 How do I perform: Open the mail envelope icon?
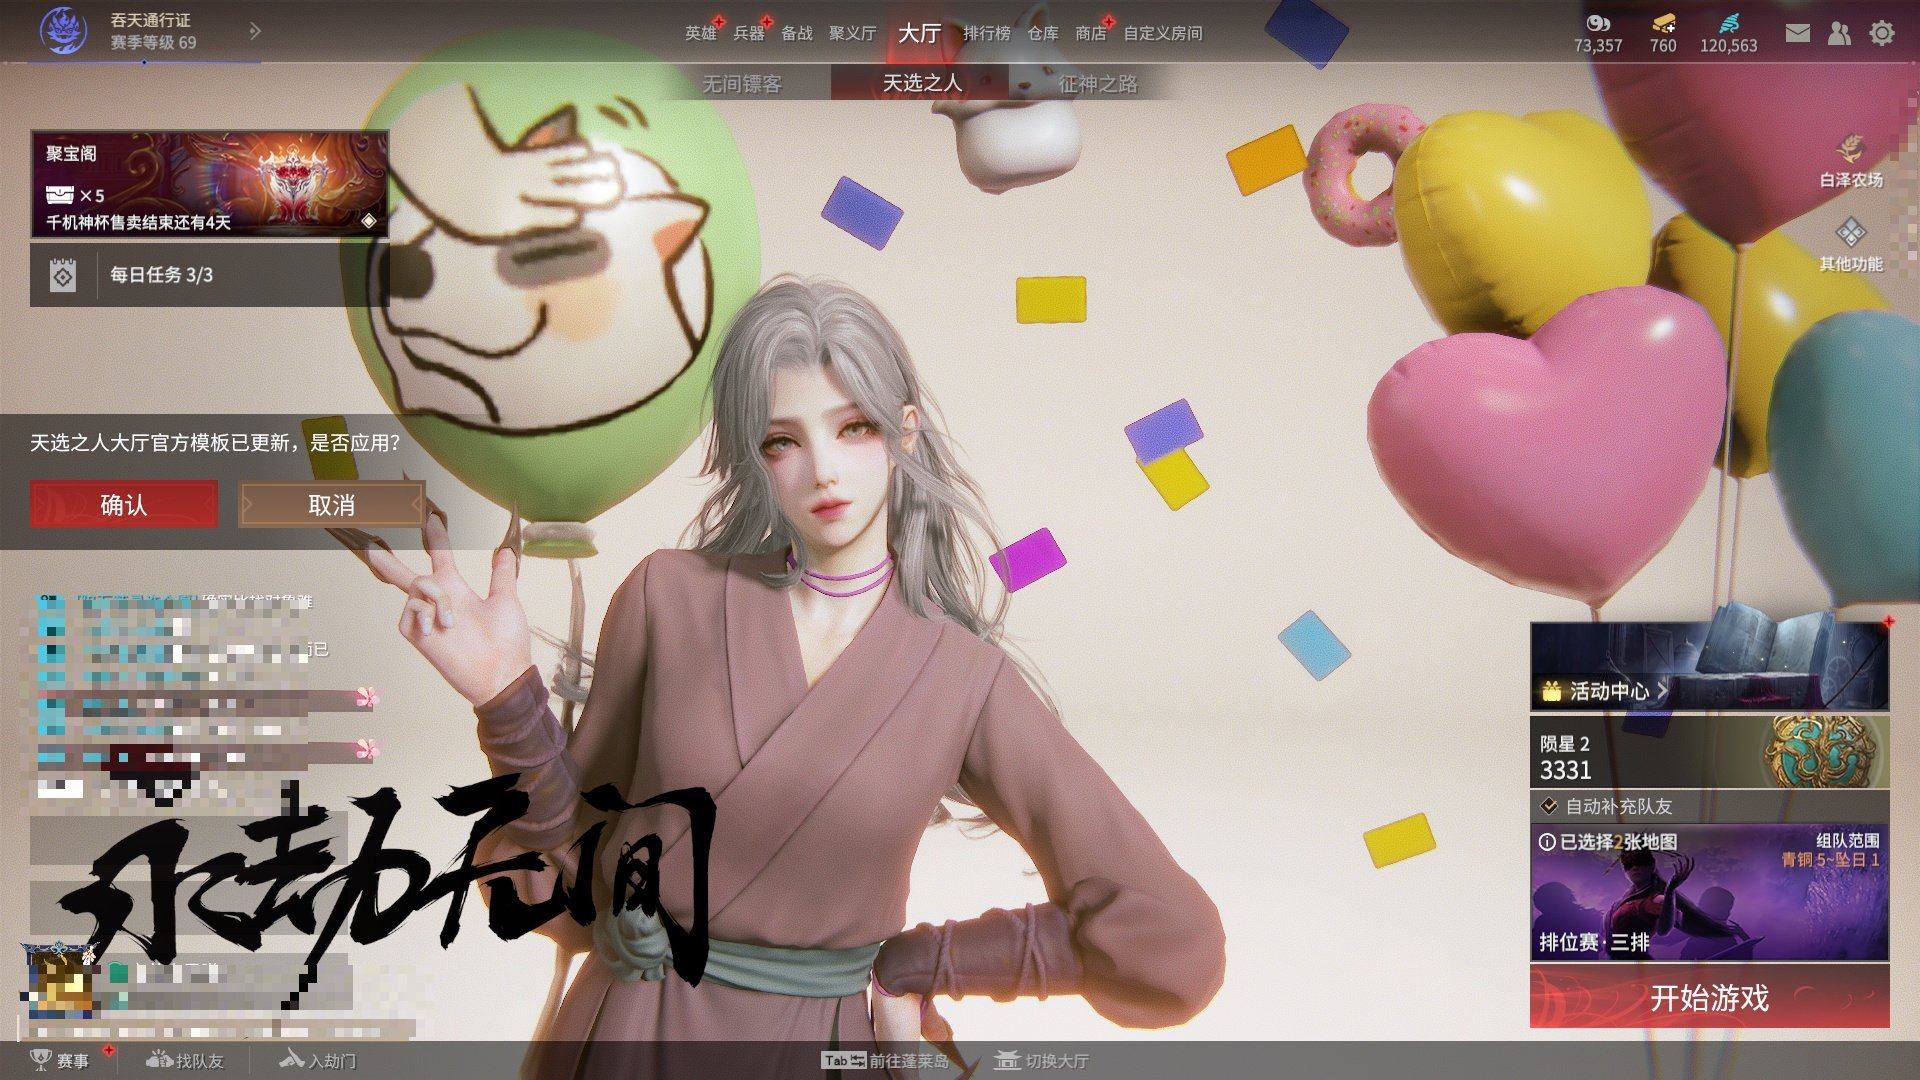coord(1798,33)
